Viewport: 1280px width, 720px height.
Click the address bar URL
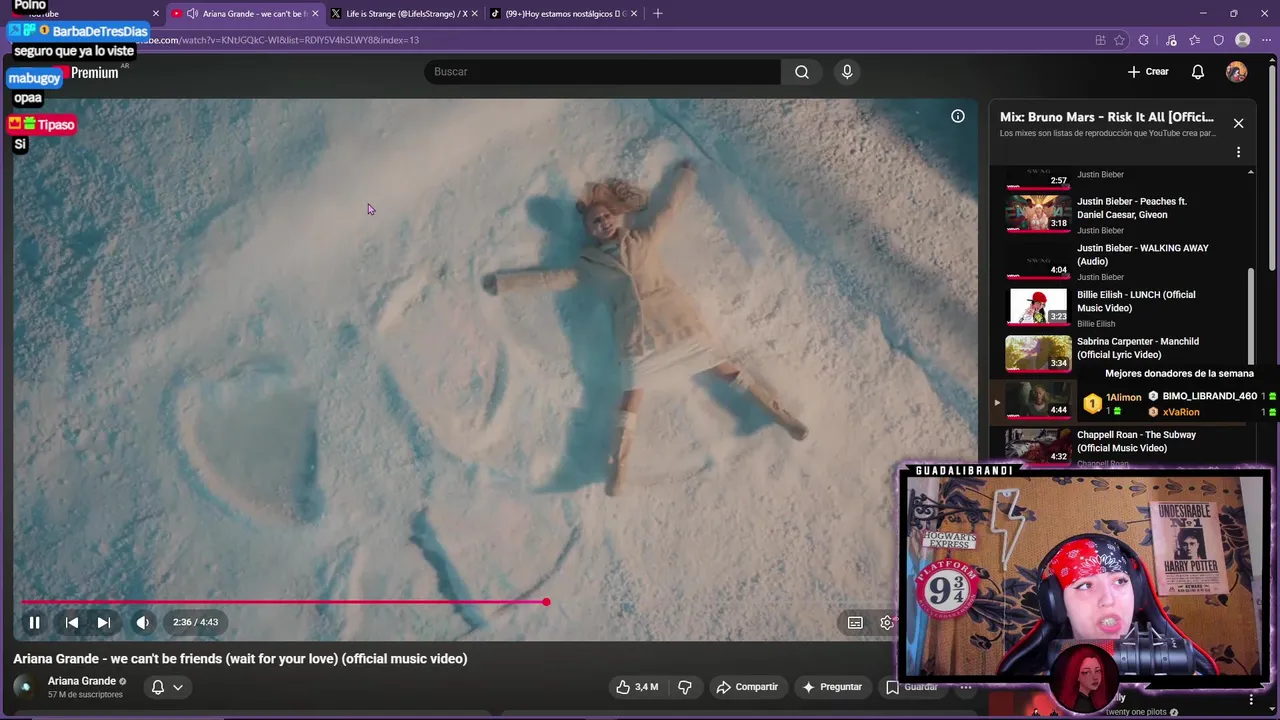coord(284,40)
